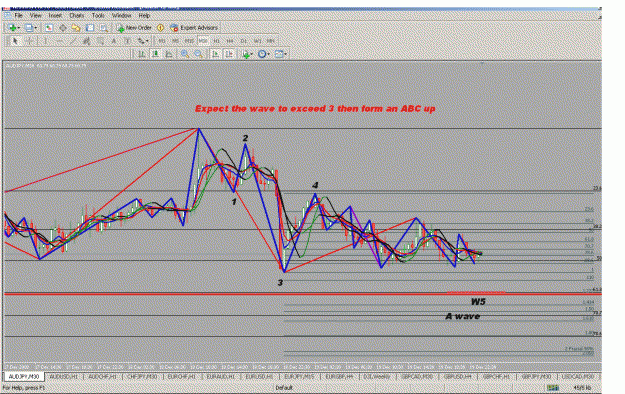Select the Trendline drawing tool
The image size is (625, 394).
[x=73, y=41]
